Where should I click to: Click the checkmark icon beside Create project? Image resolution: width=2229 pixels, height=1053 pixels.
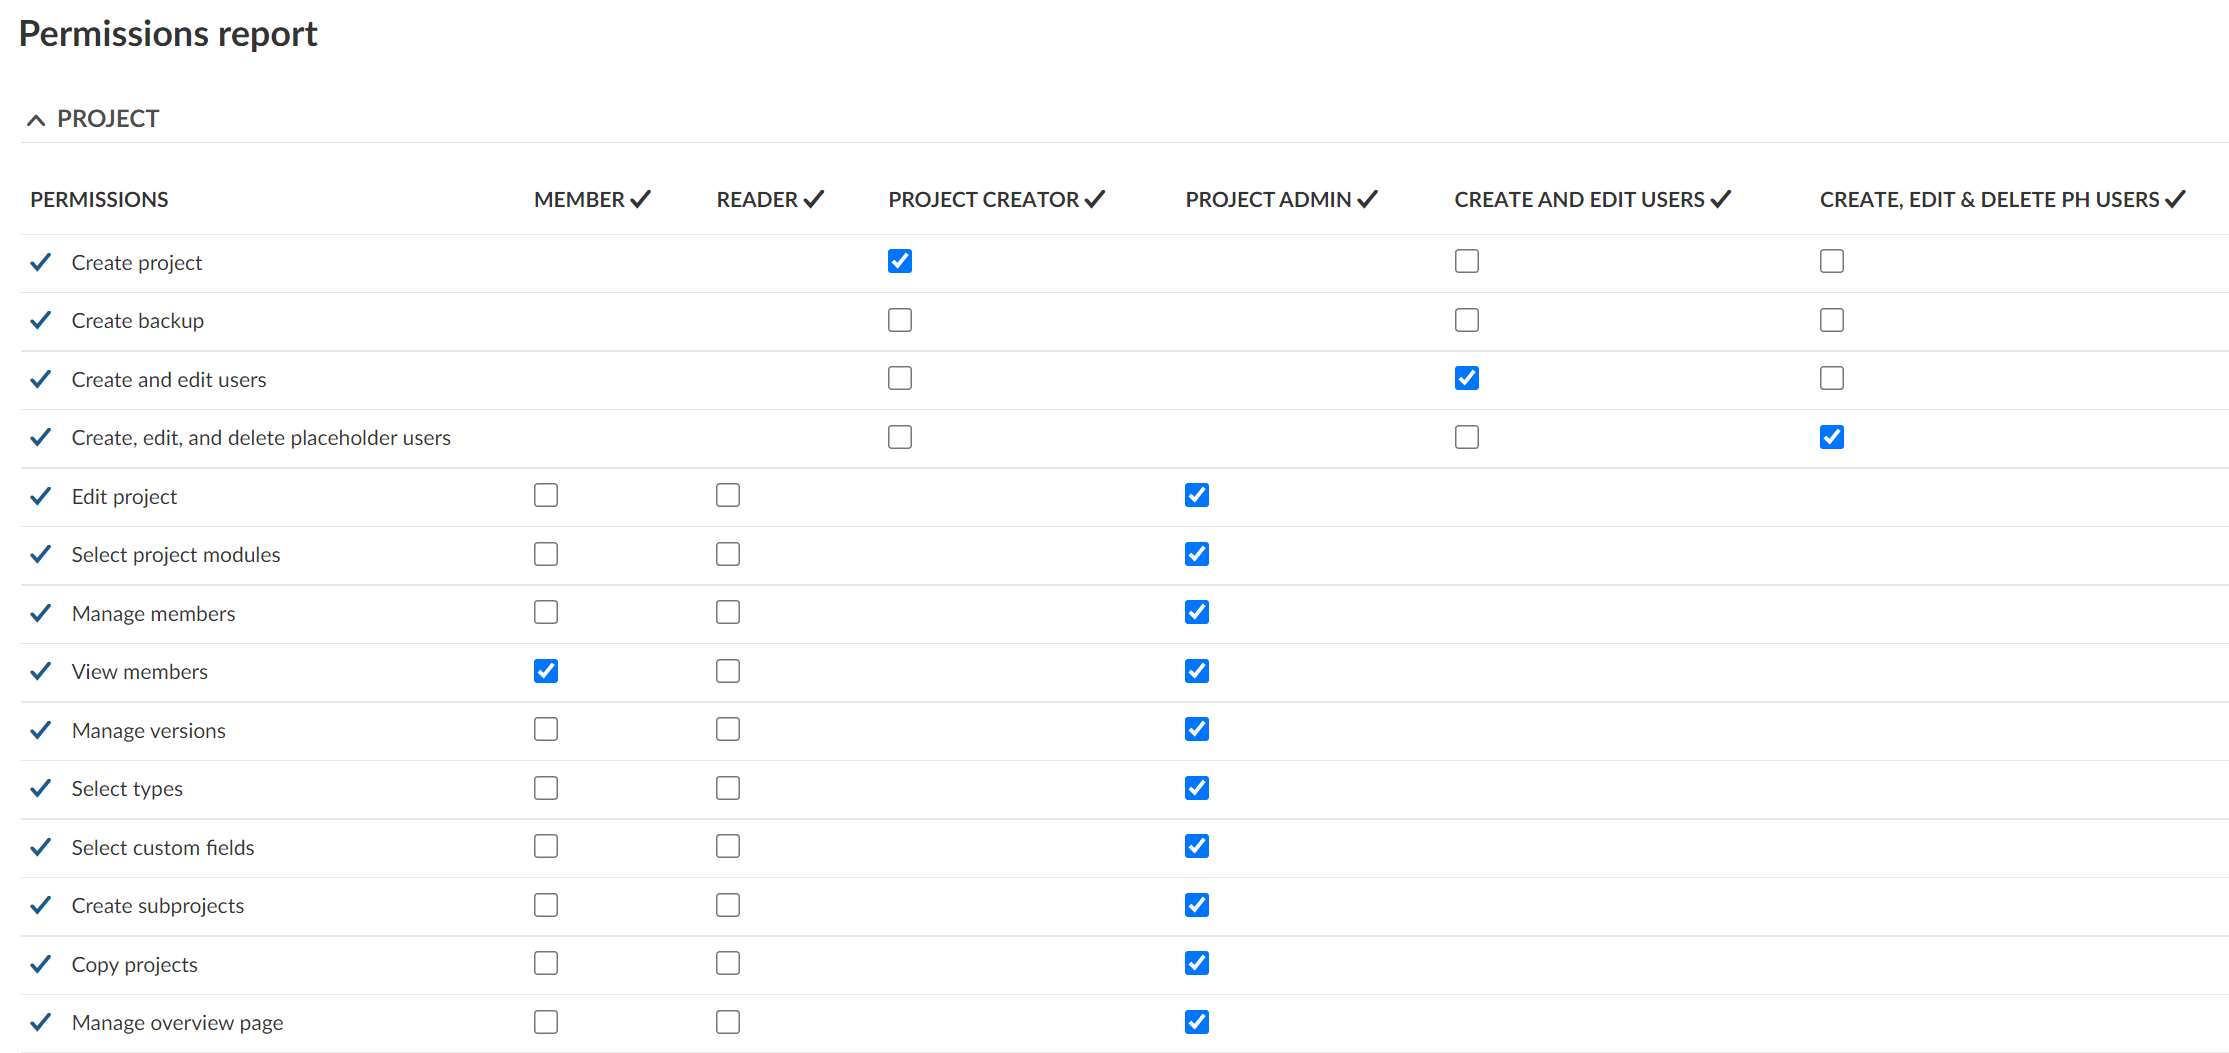click(x=40, y=262)
